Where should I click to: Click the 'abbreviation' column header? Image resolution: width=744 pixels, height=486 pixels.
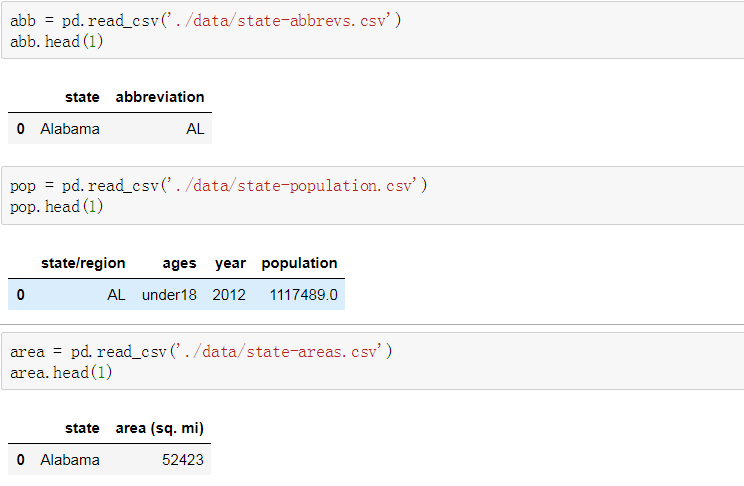[x=160, y=97]
